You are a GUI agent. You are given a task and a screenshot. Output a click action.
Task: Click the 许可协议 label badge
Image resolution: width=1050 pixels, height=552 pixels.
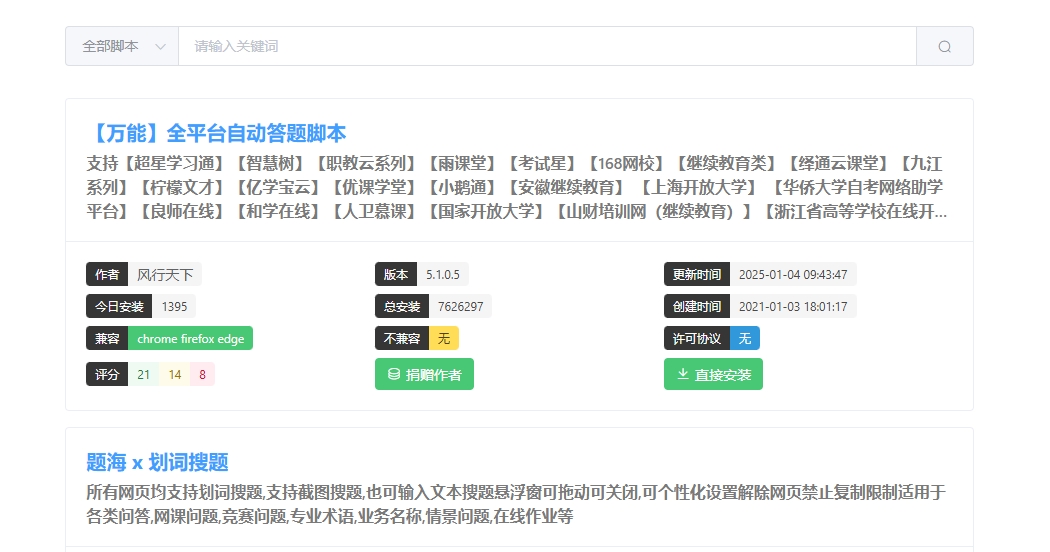click(697, 339)
